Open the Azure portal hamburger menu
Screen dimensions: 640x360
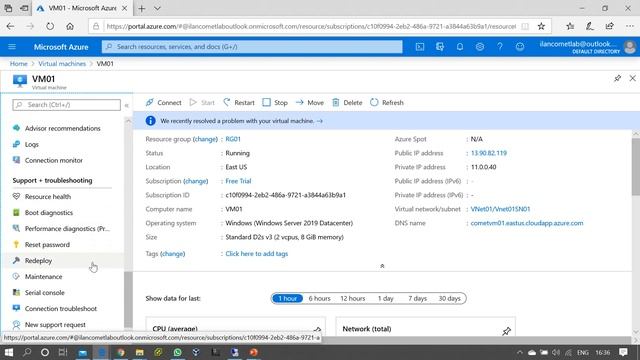tap(12, 47)
